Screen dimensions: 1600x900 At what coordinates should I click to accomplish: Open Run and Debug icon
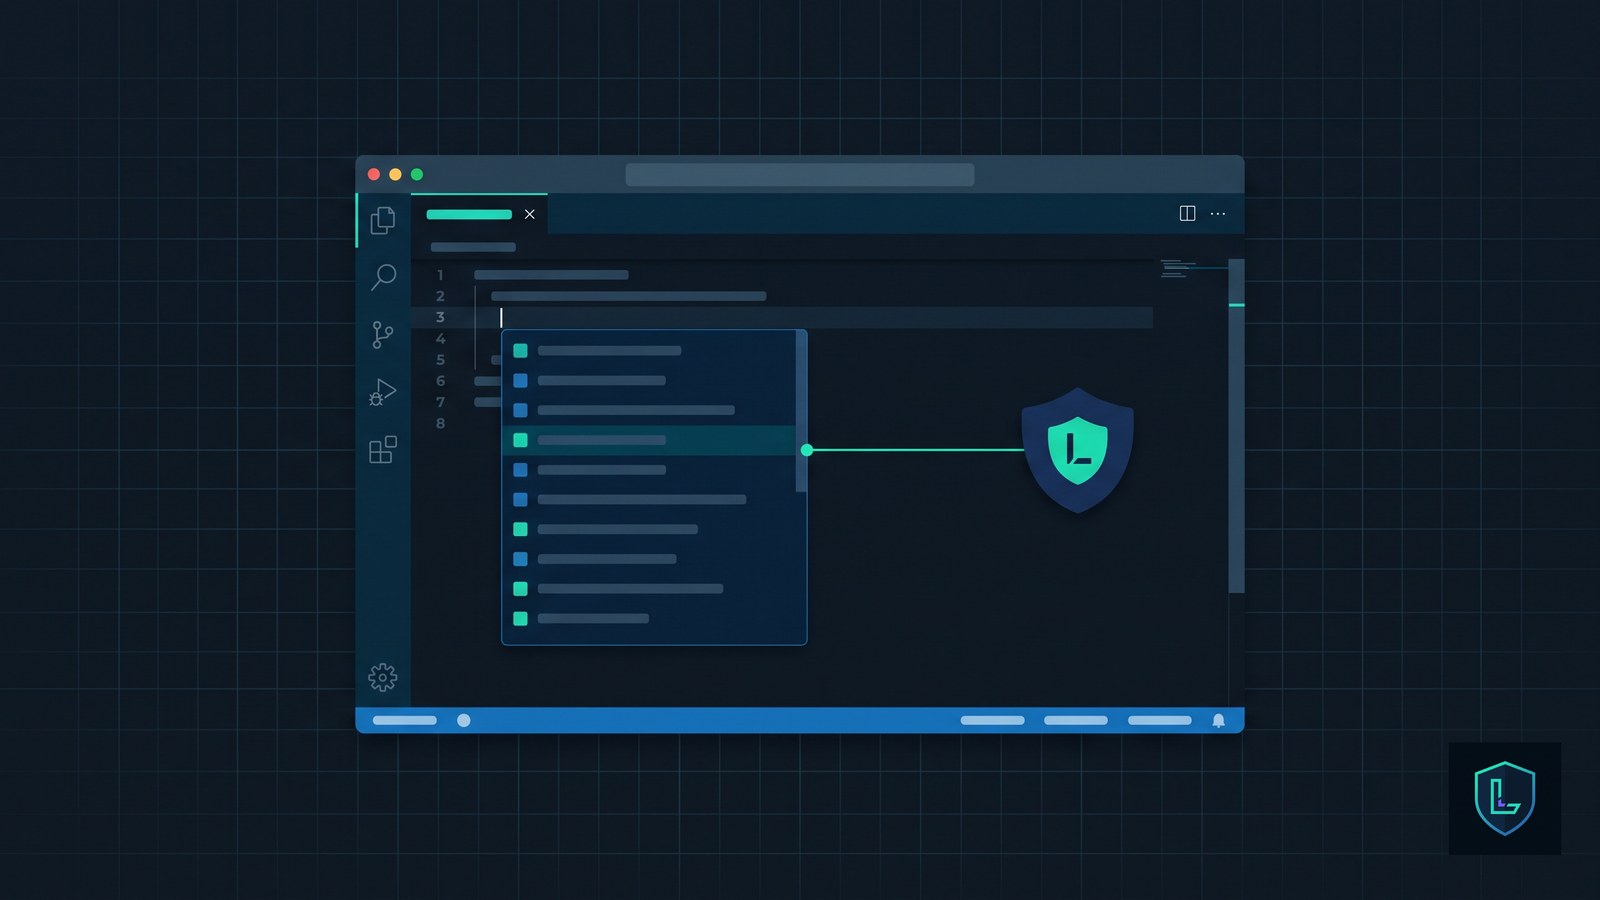(383, 392)
